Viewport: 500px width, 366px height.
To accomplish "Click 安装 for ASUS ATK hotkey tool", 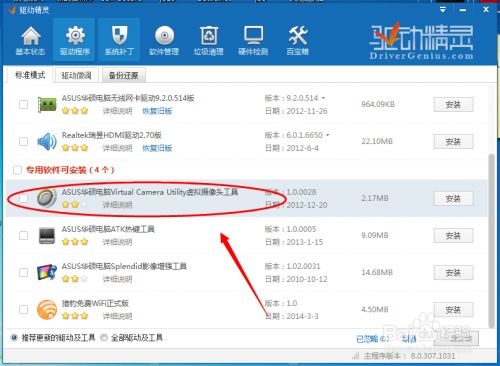I will coord(453,236).
